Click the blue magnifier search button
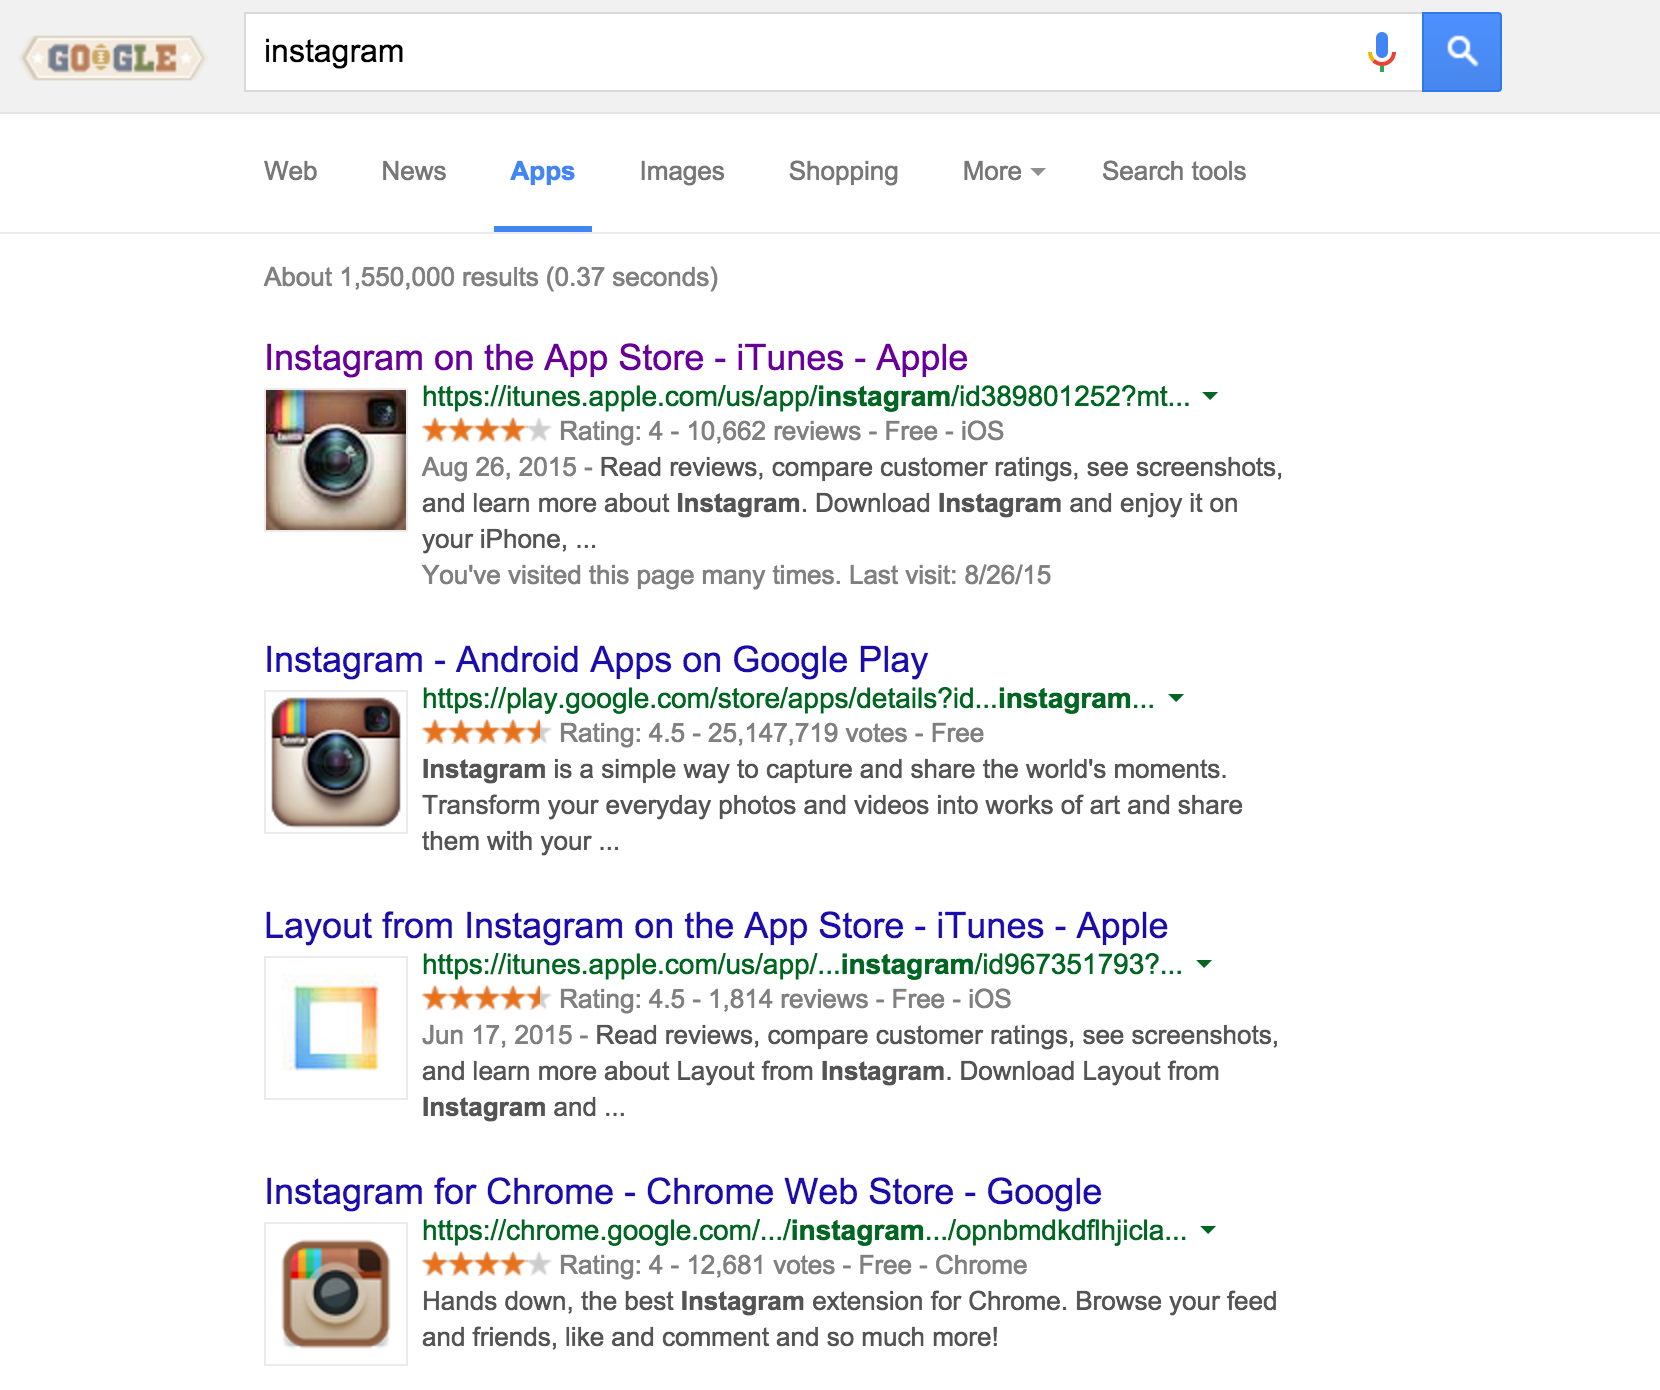Image resolution: width=1660 pixels, height=1390 pixels. [x=1462, y=52]
